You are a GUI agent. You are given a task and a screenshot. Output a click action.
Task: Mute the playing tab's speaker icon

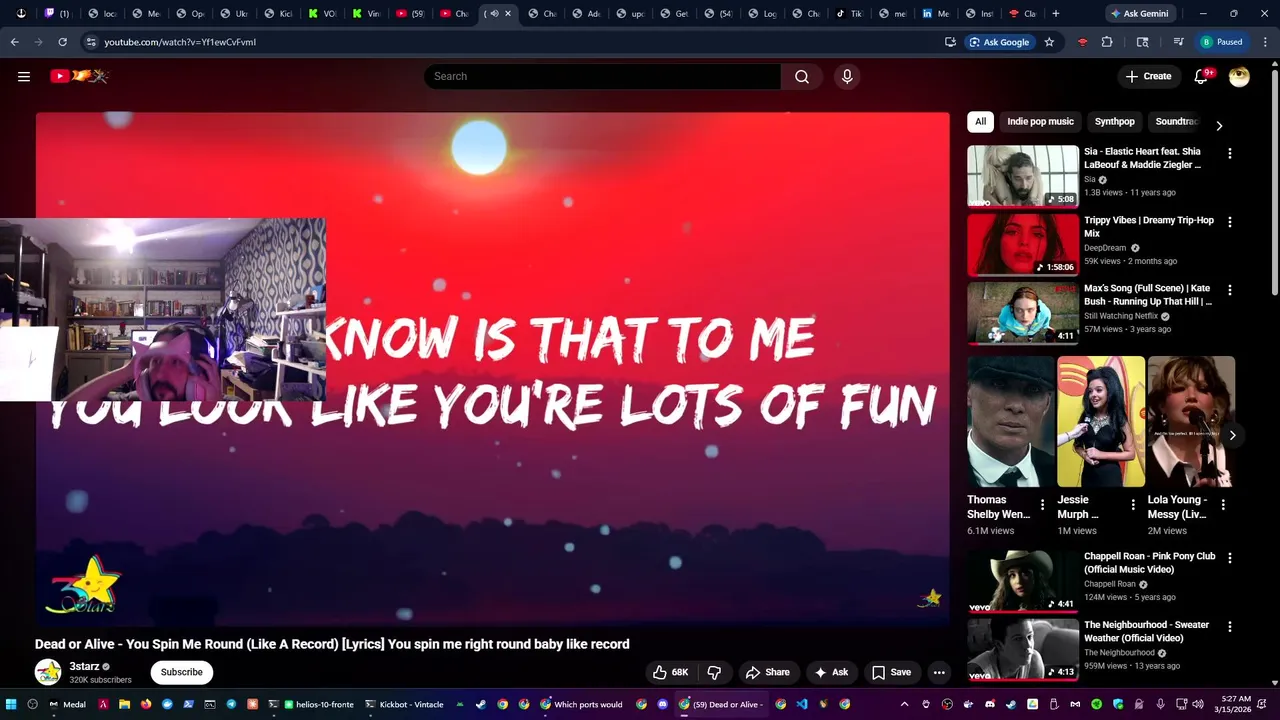pos(494,14)
